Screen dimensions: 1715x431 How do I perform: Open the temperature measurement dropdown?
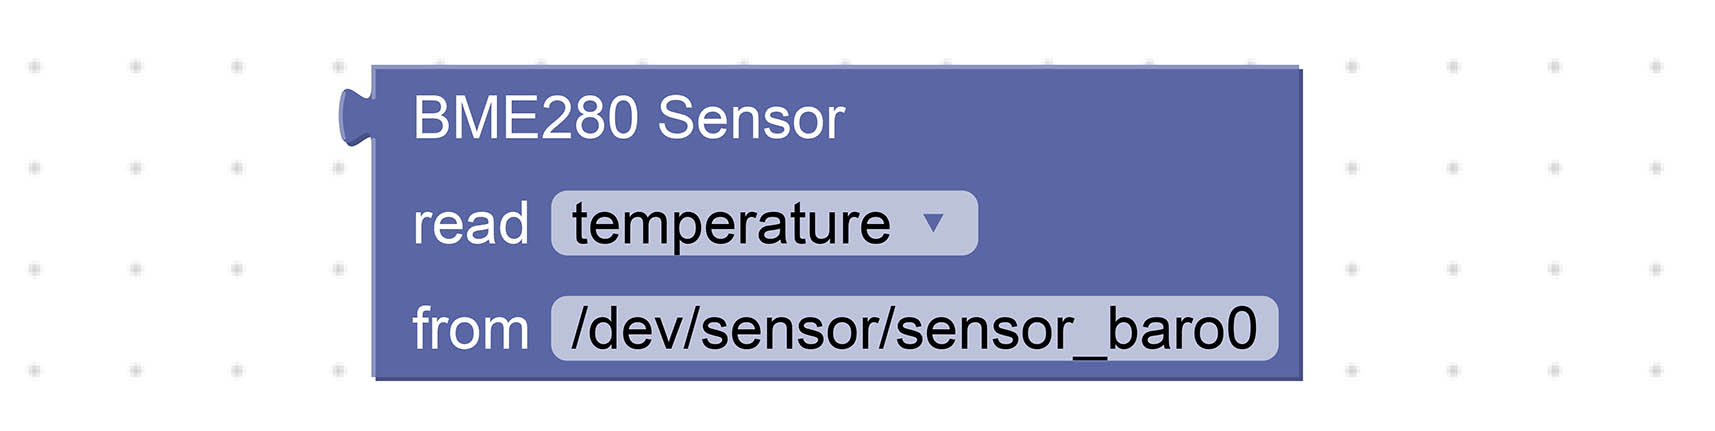(x=764, y=223)
